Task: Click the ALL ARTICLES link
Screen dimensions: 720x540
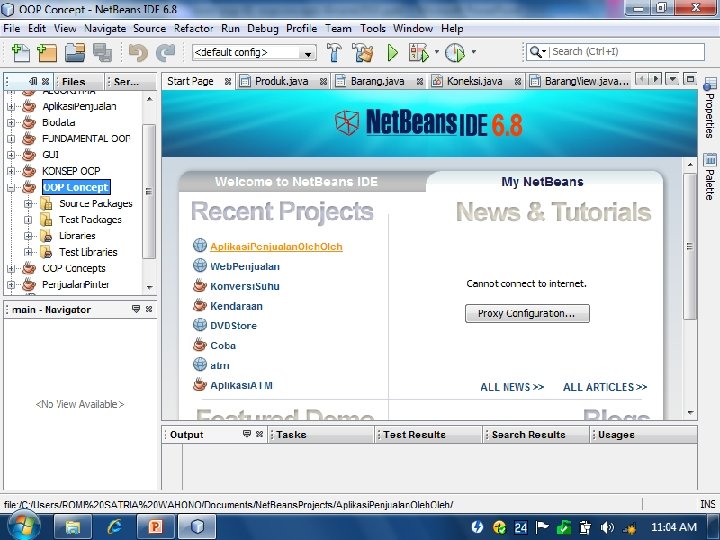Action: [x=605, y=387]
